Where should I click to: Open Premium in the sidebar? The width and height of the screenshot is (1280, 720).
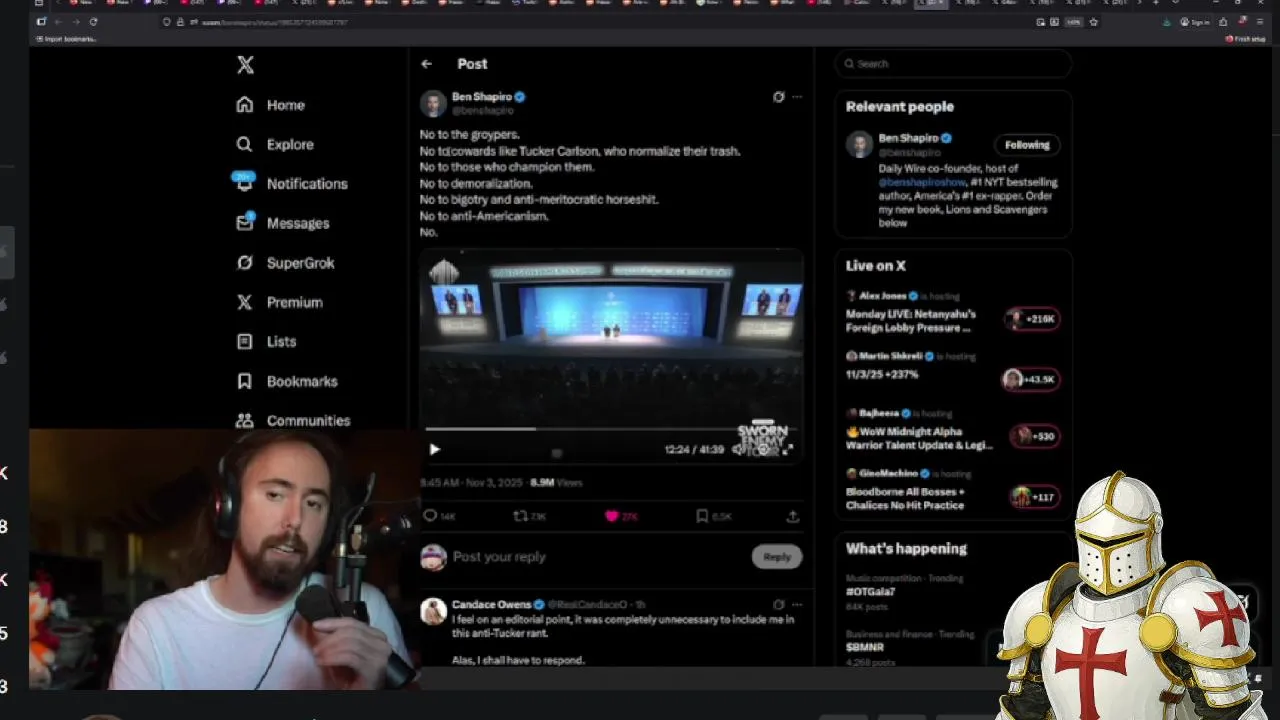click(x=279, y=302)
